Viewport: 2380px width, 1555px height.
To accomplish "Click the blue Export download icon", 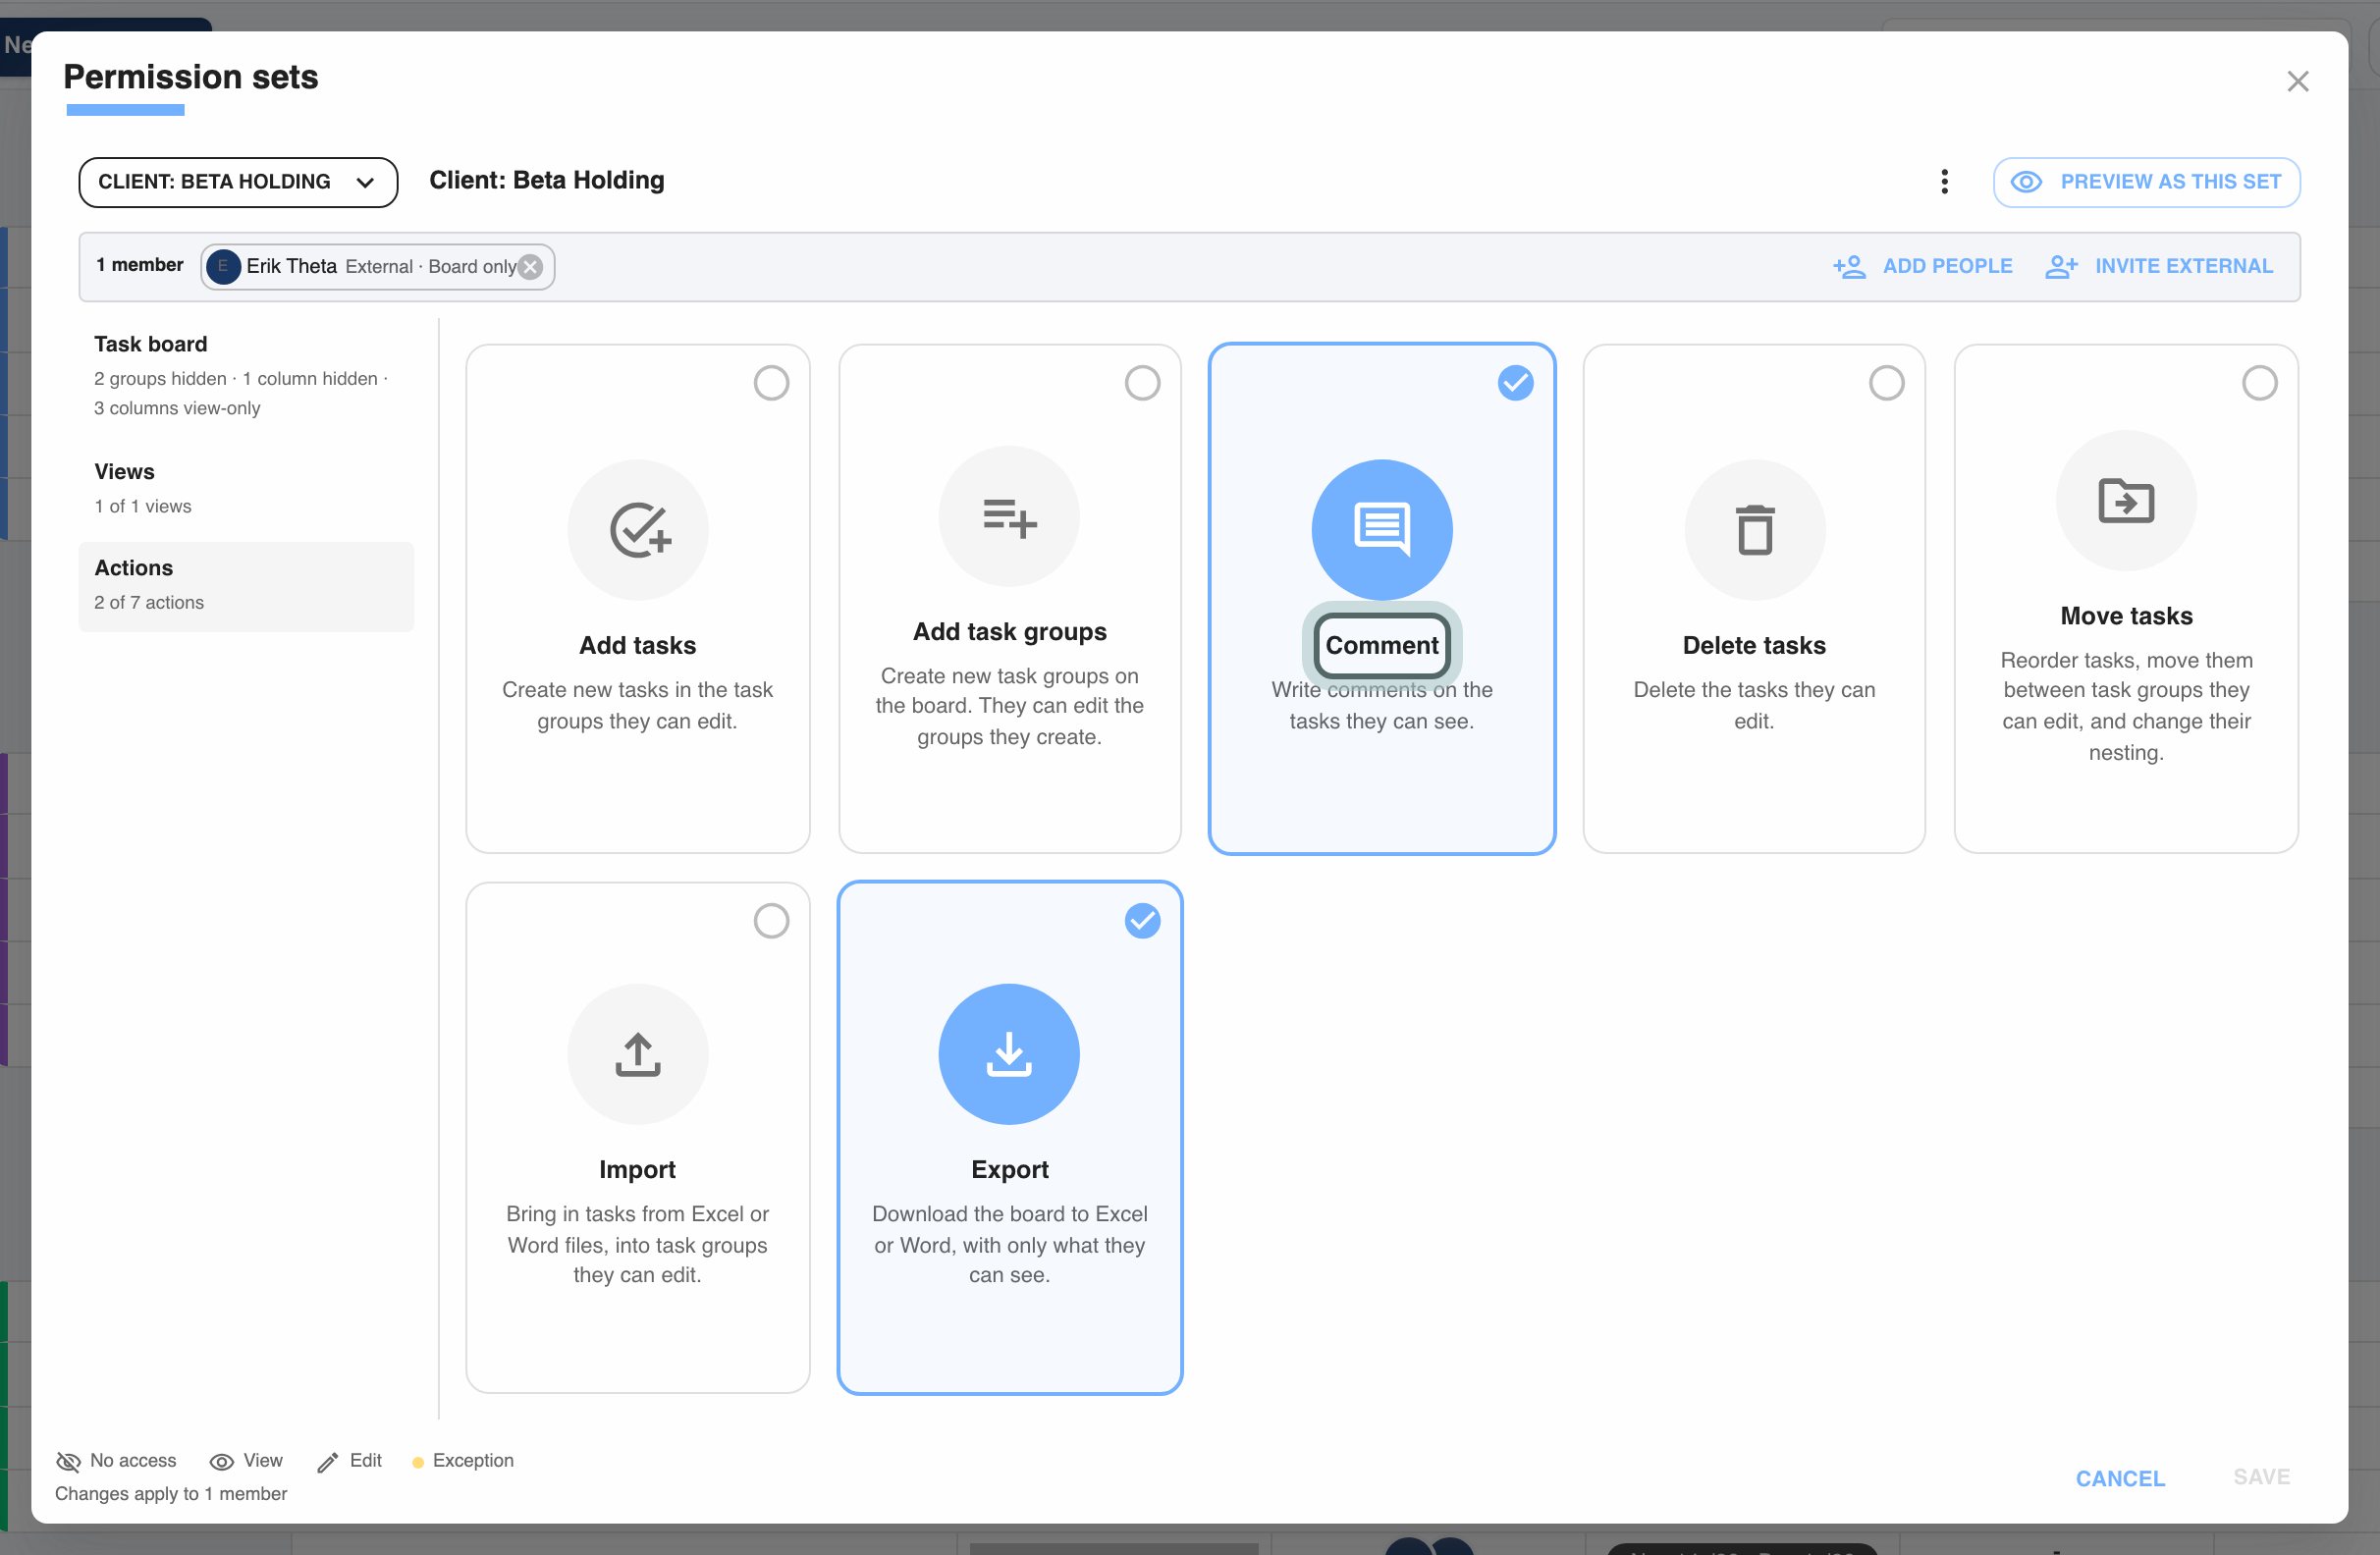I will click(x=1009, y=1054).
